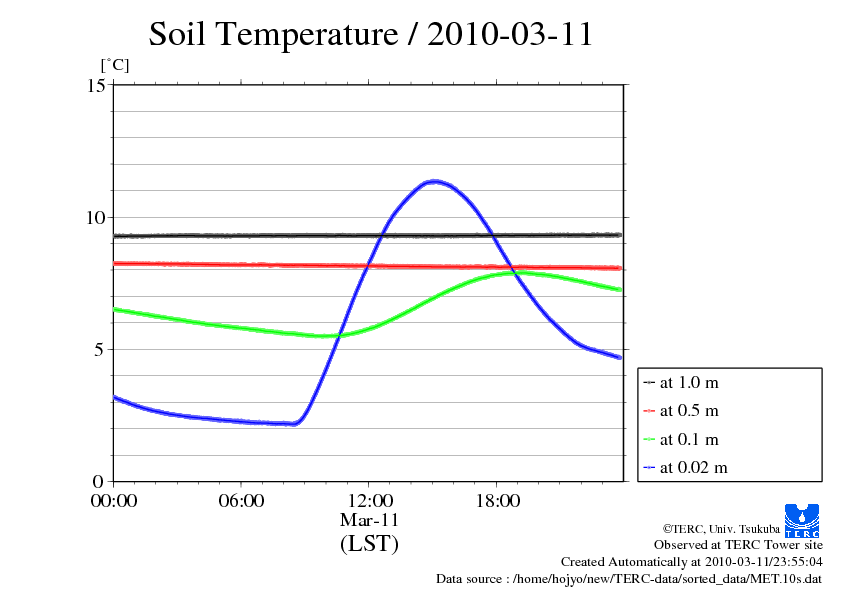Click the TERC logo icon

tap(803, 520)
